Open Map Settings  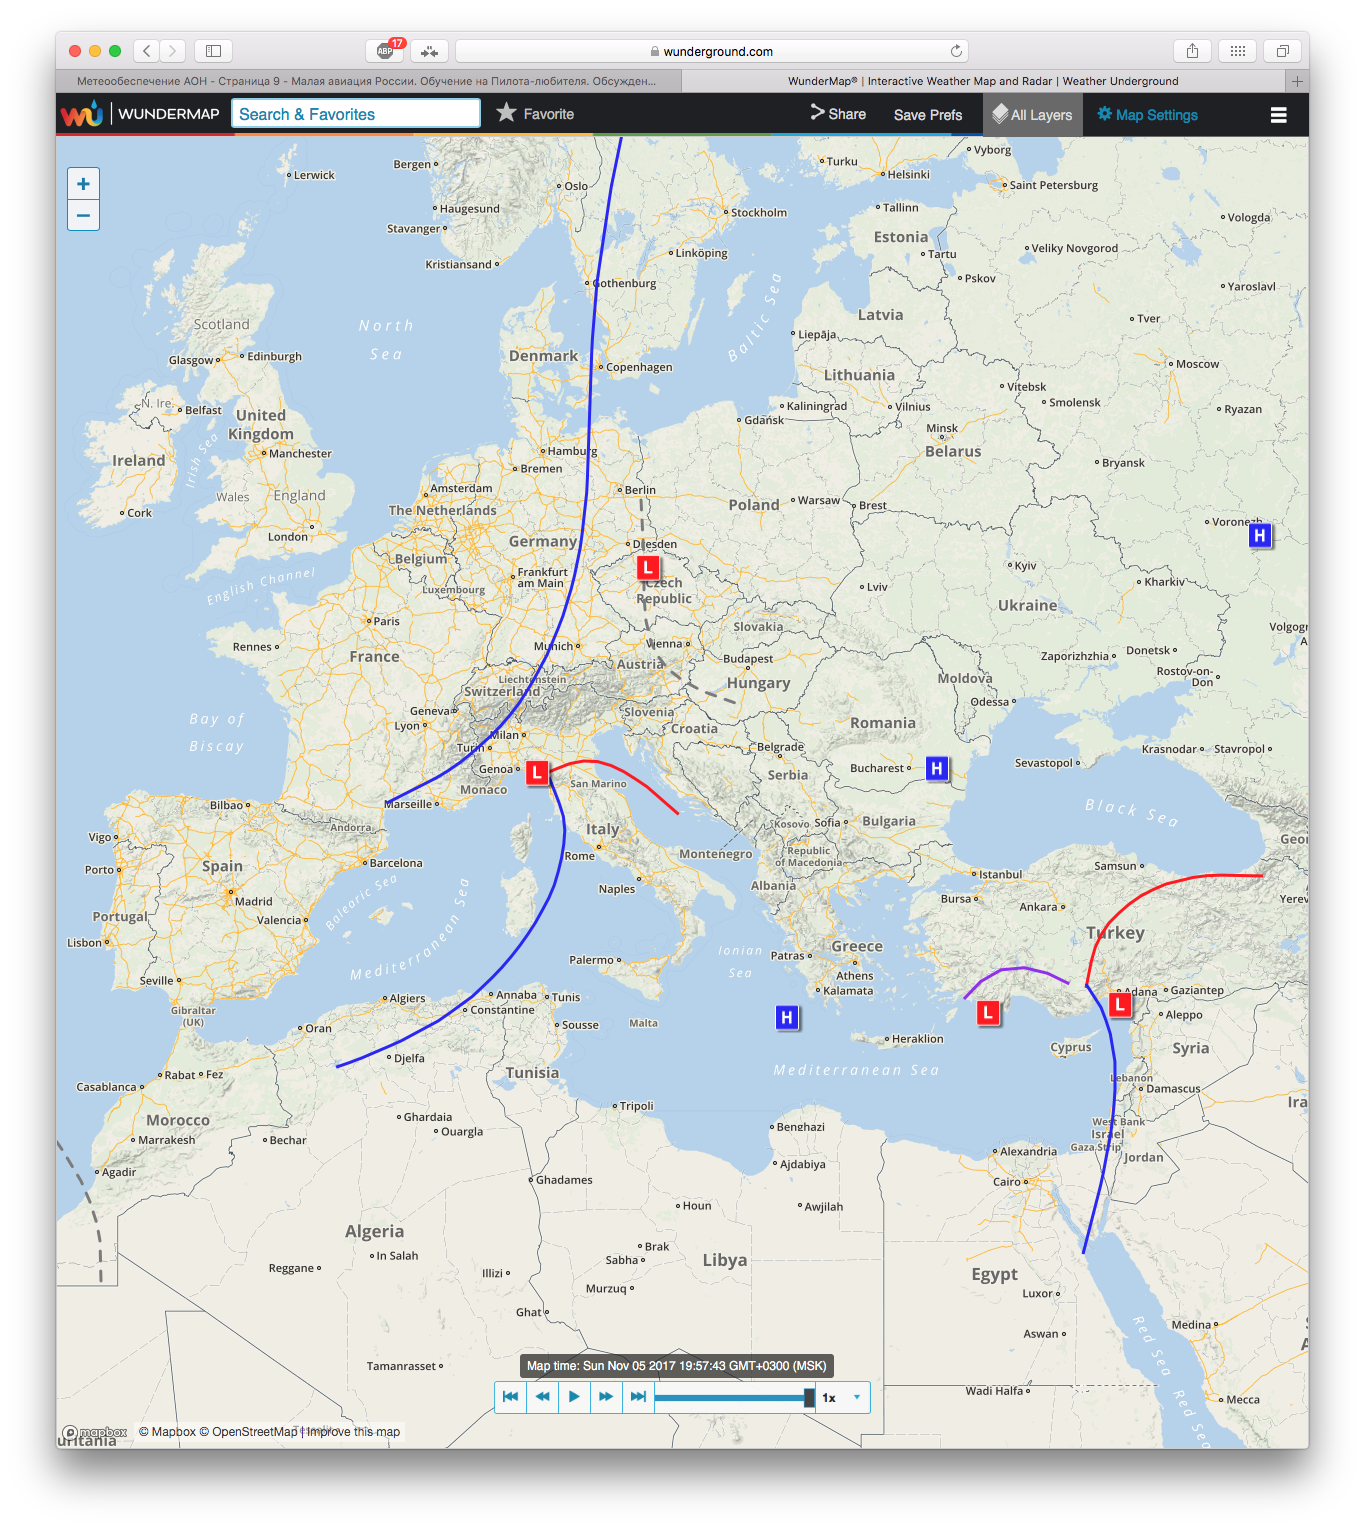pyautogui.click(x=1147, y=115)
